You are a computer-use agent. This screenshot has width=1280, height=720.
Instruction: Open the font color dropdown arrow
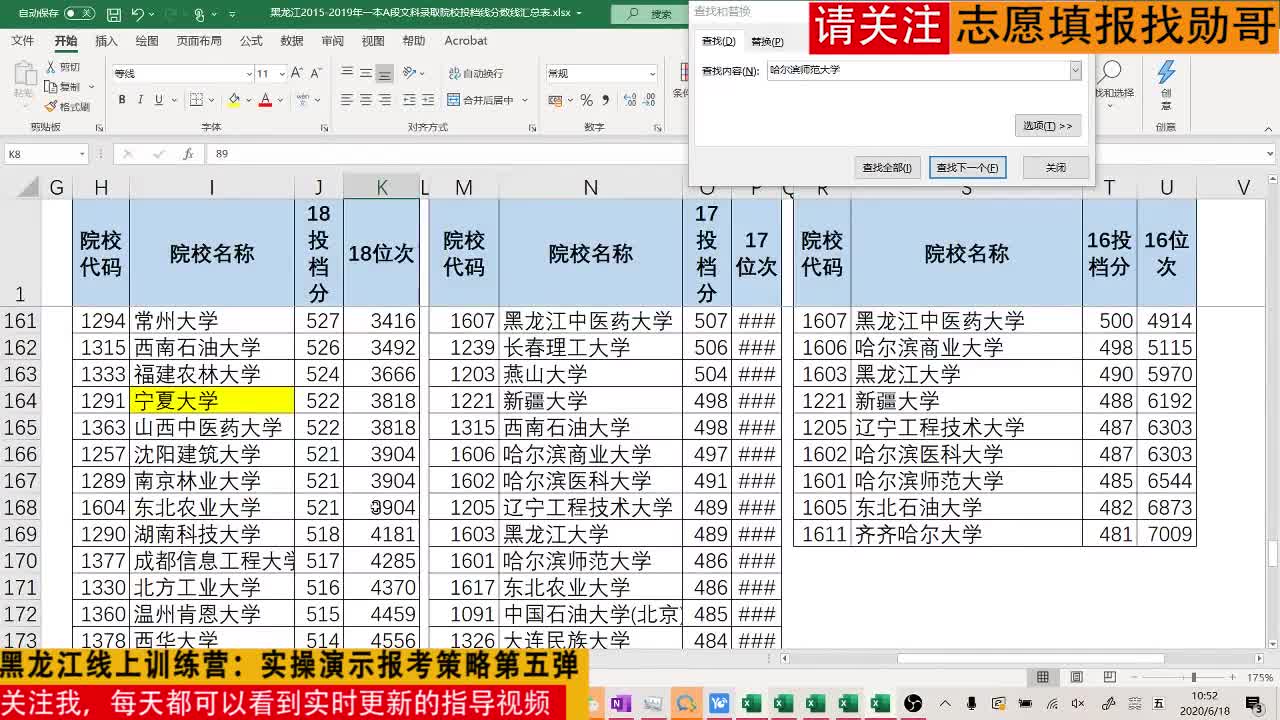(280, 100)
